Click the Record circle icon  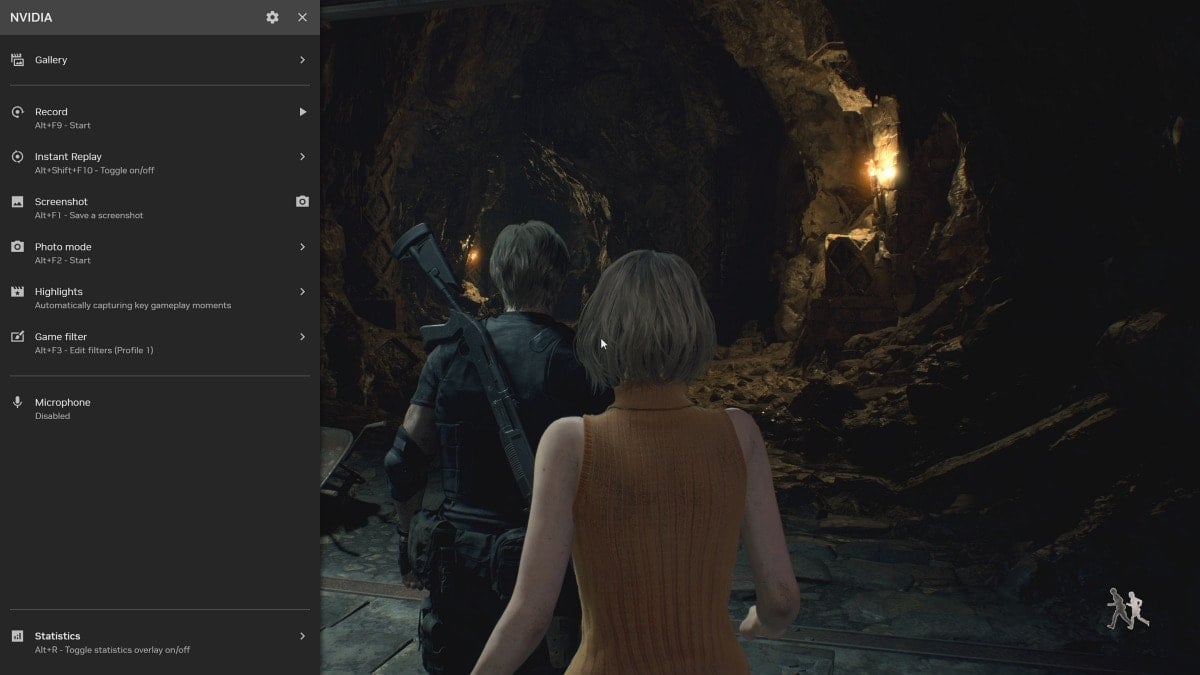click(x=17, y=112)
